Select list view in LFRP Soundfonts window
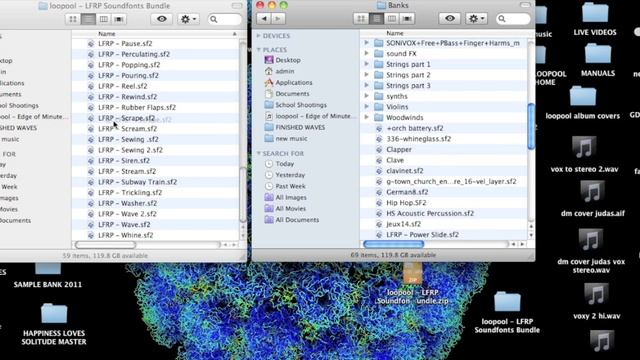The width and height of the screenshot is (640, 360). coord(88,19)
